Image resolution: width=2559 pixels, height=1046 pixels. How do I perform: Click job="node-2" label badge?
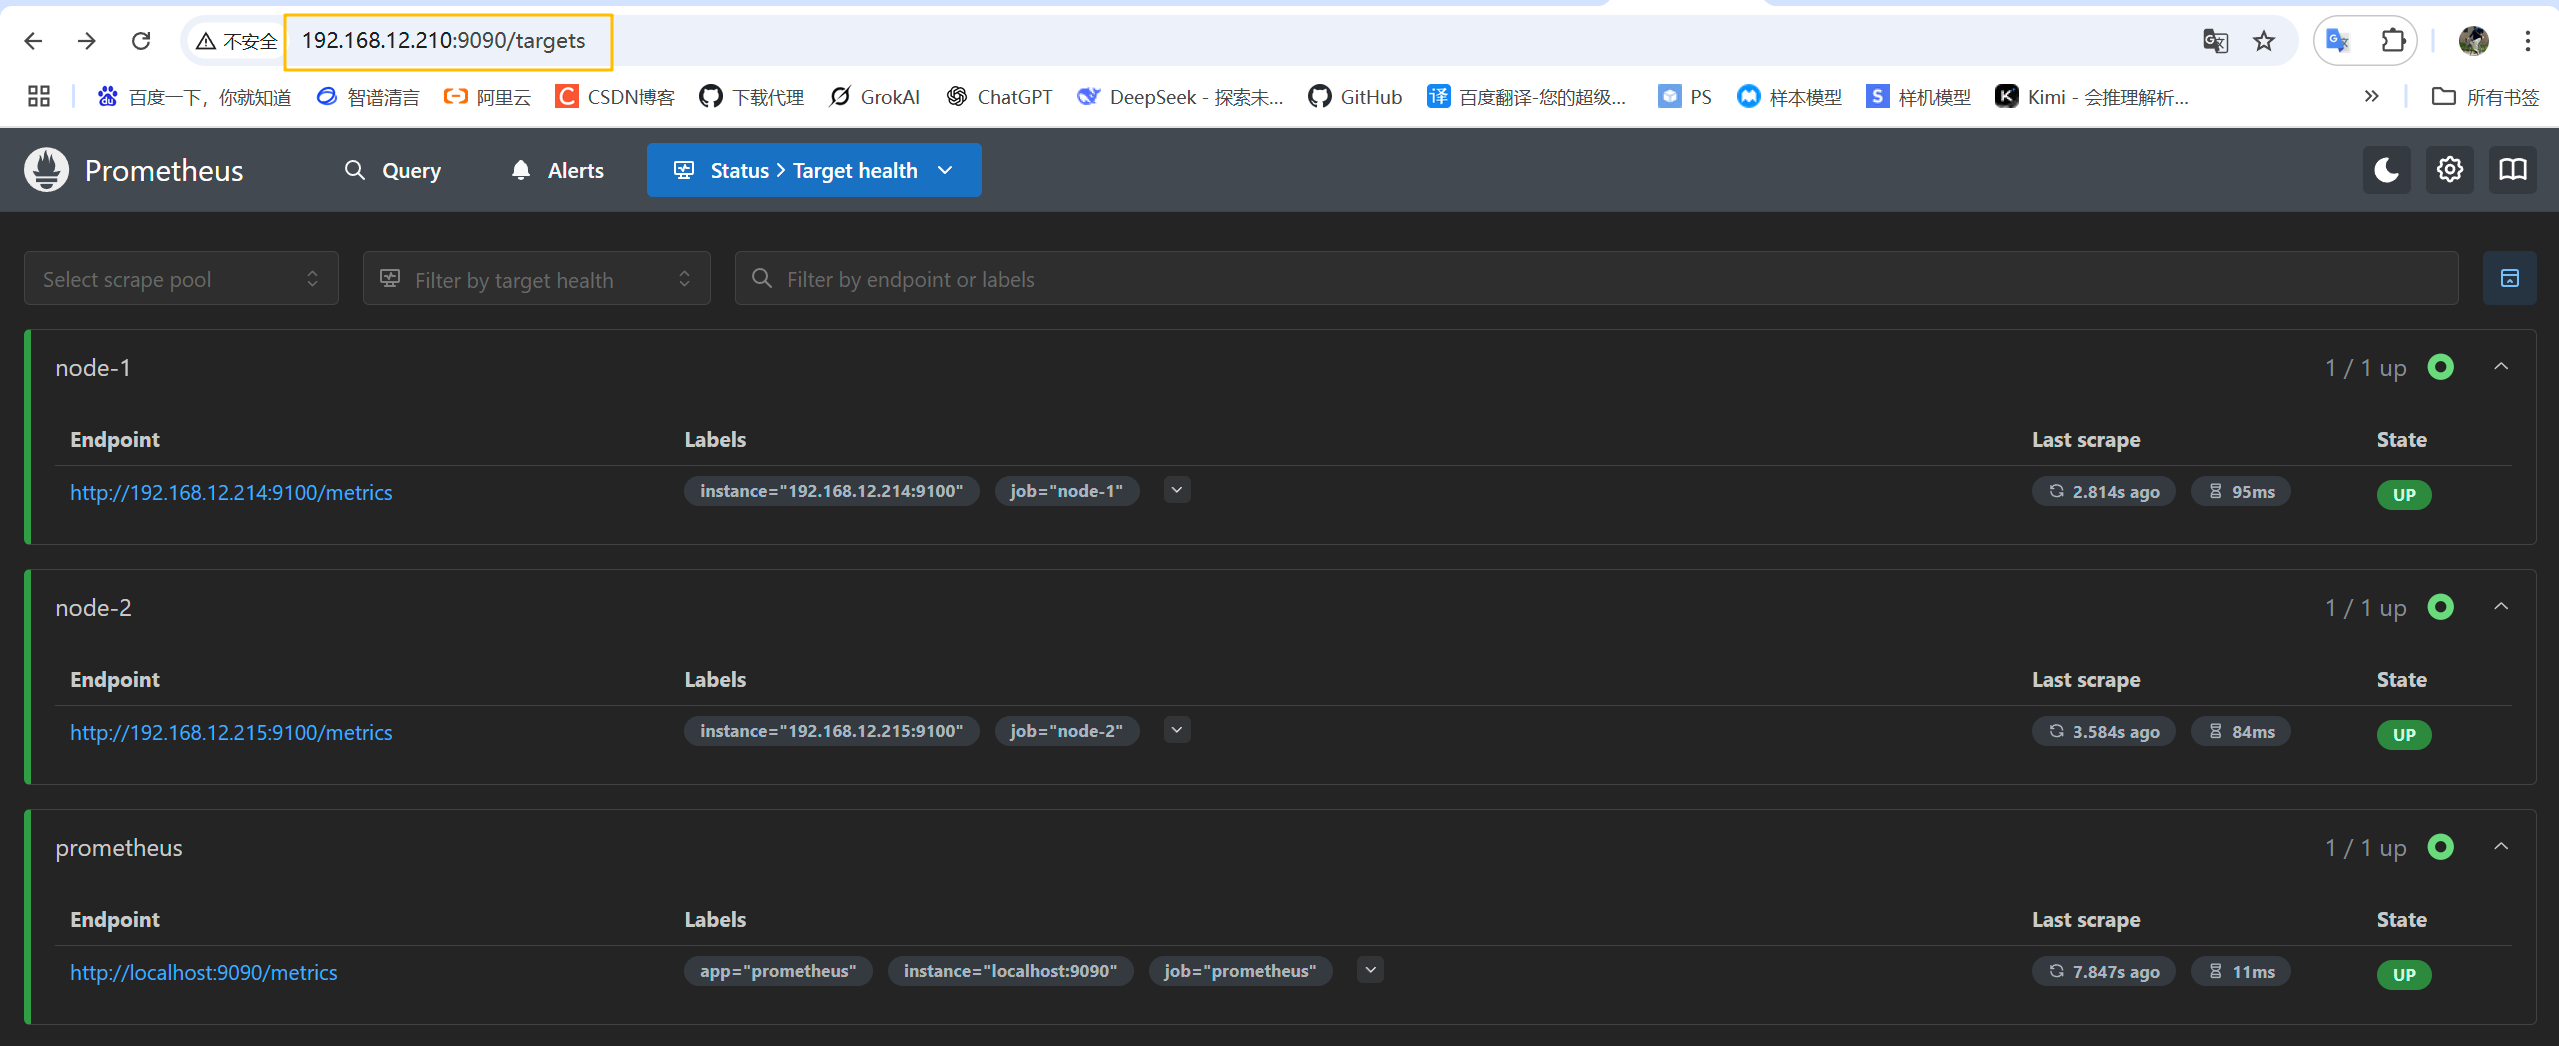tap(1066, 731)
